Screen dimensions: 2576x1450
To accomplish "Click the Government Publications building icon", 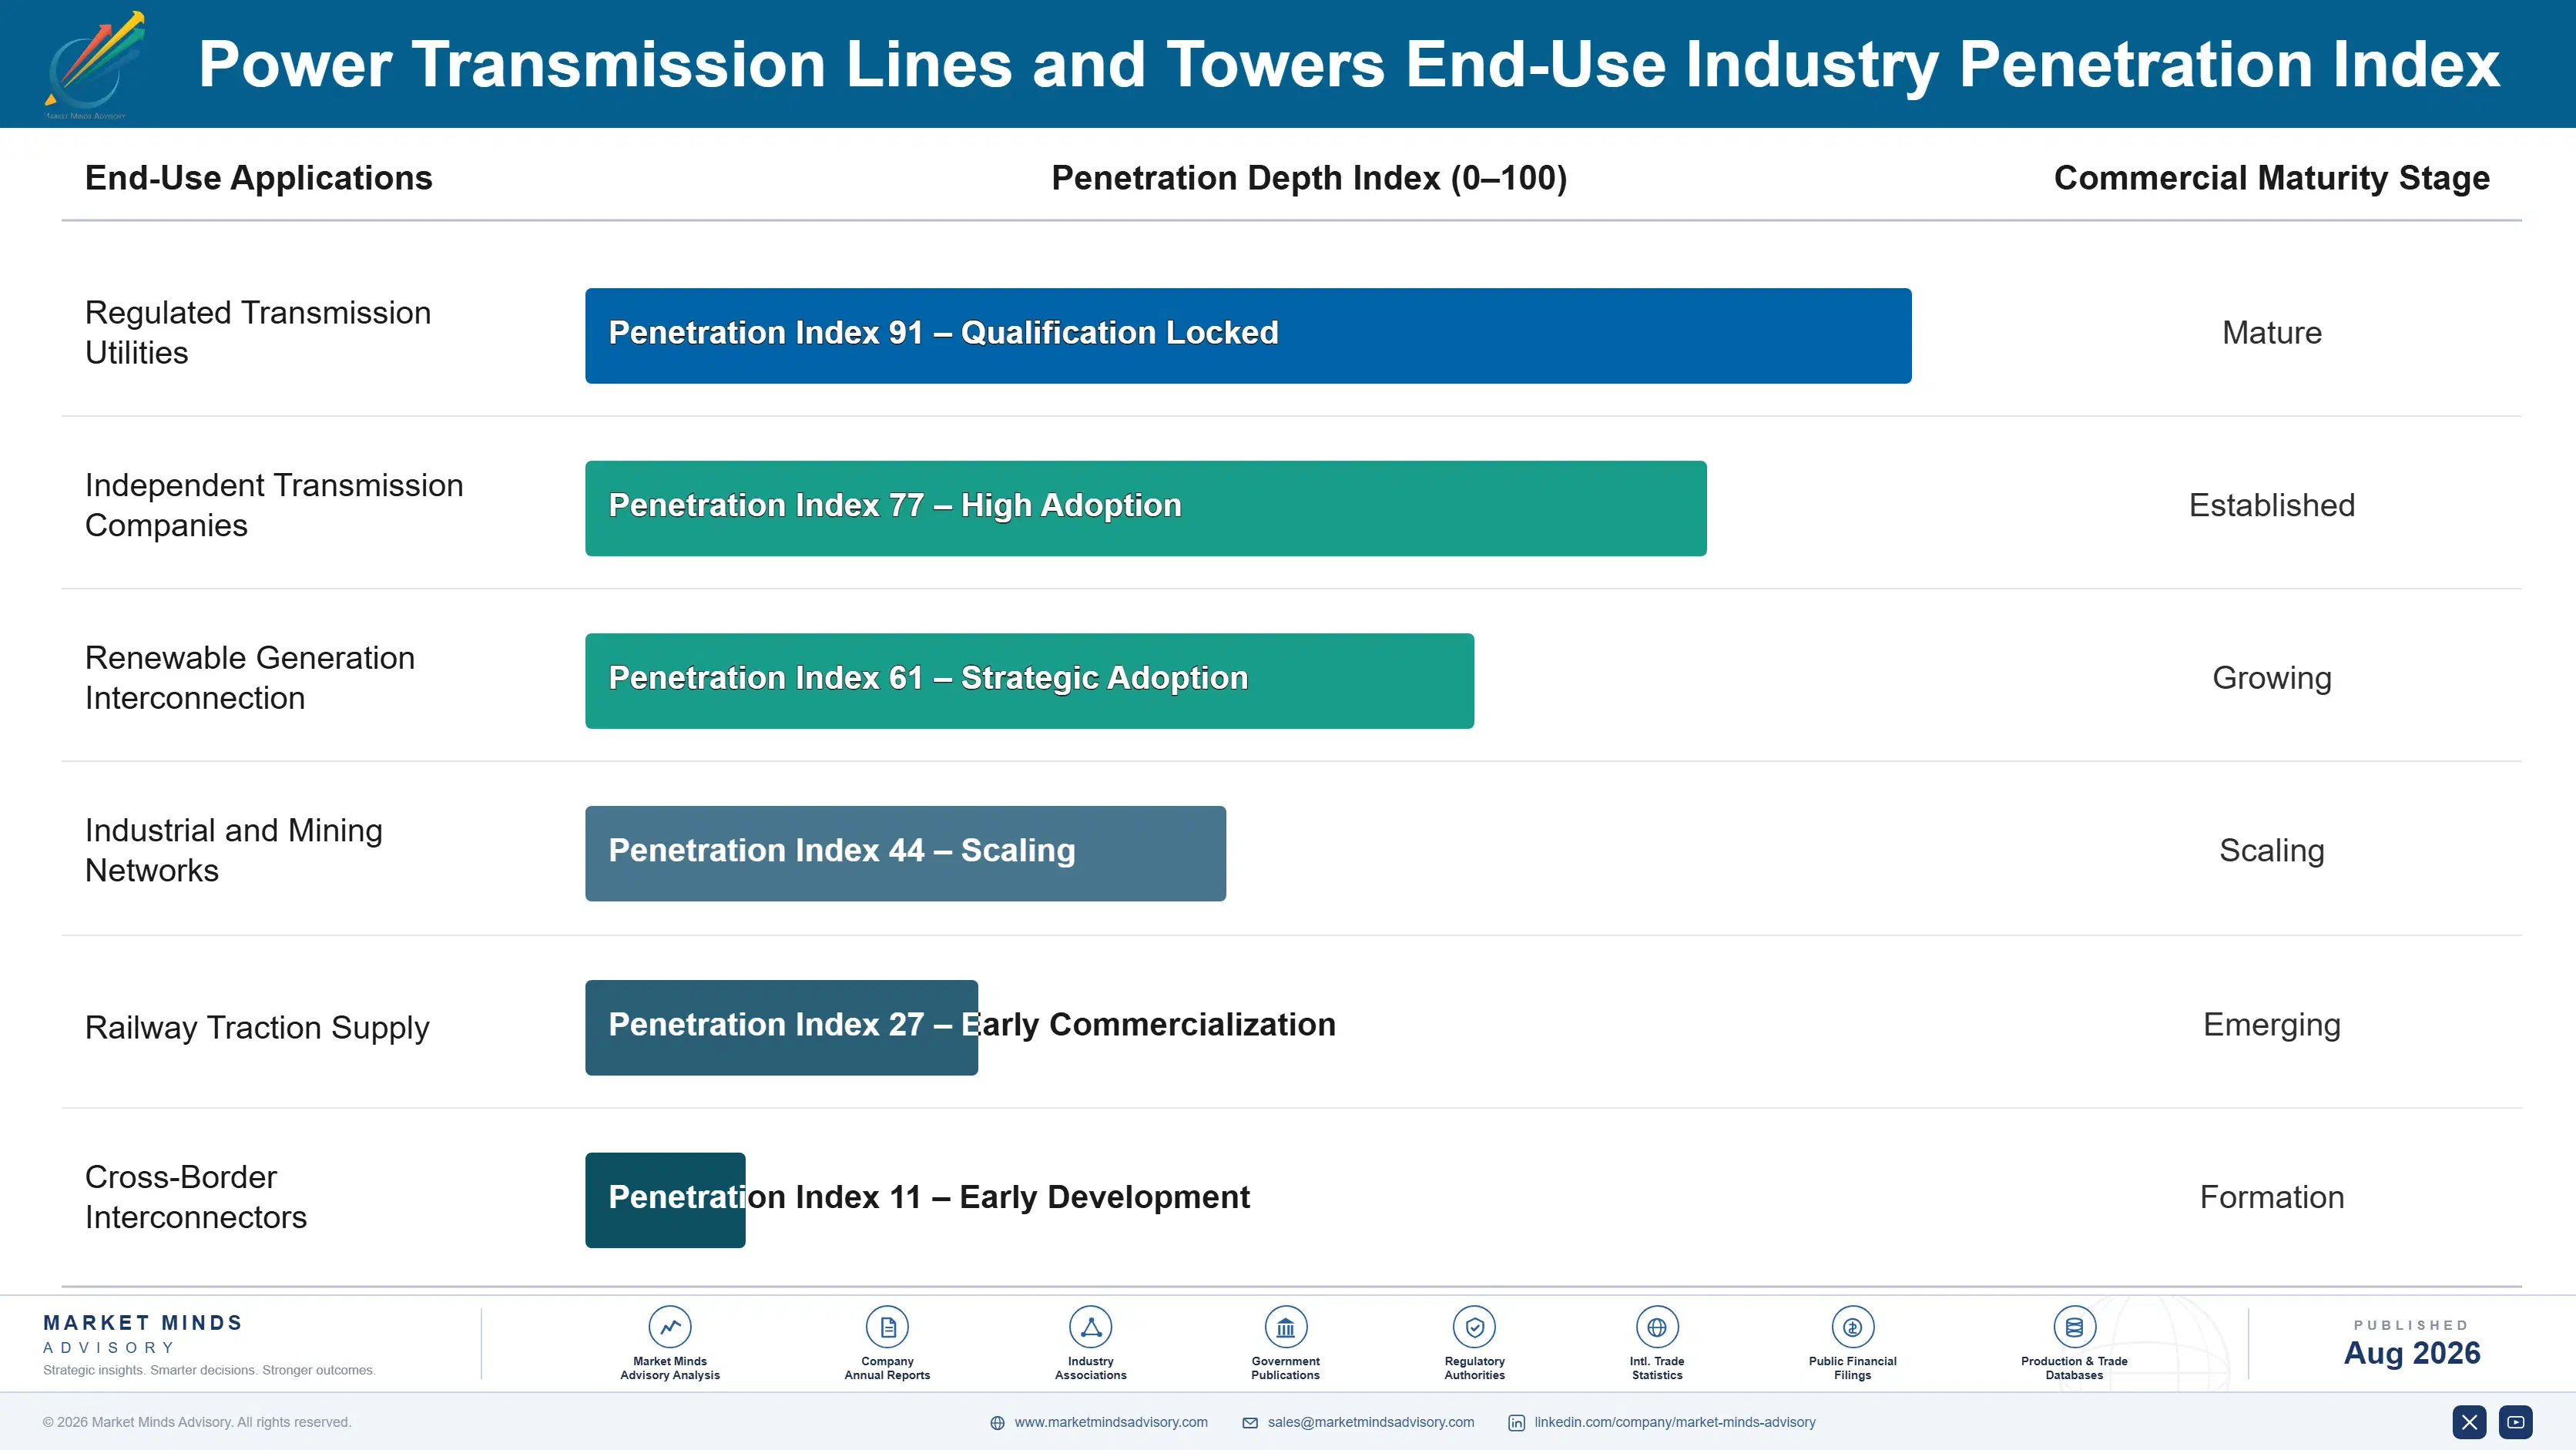I will 1285,1327.
